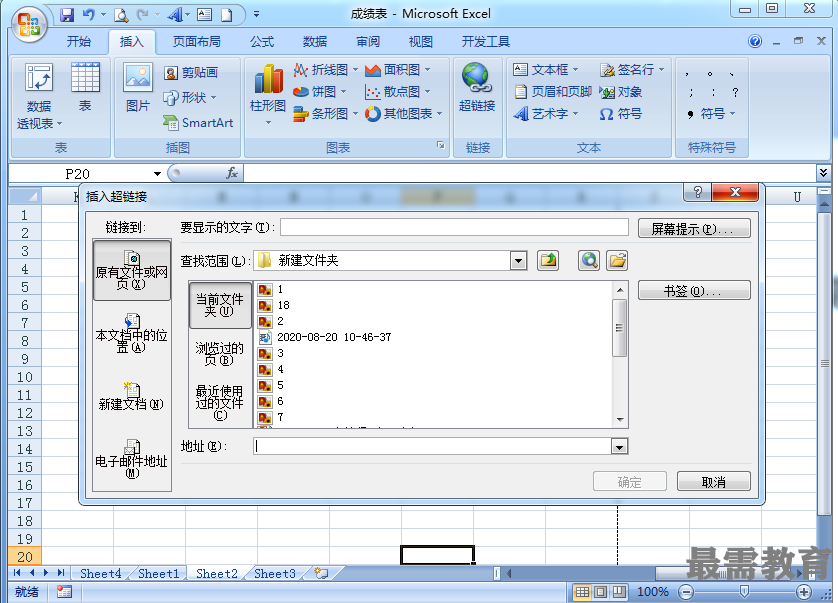Insert a Picture from the ribbon
The image size is (838, 603).
(x=138, y=87)
